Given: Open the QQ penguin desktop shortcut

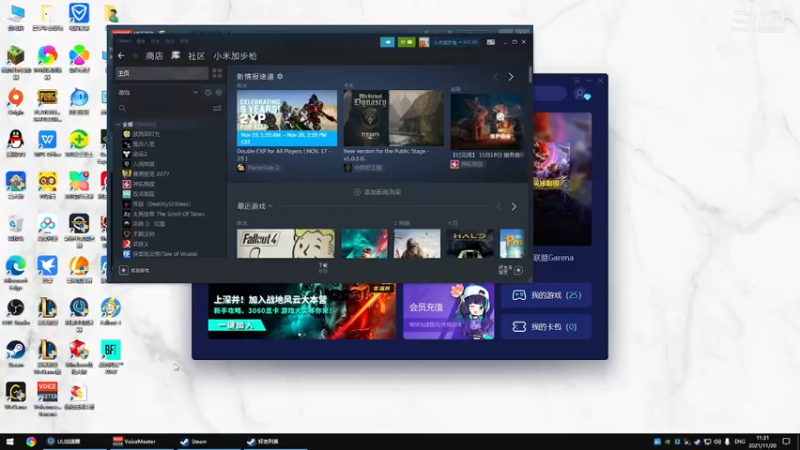Looking at the screenshot, I should [16, 143].
